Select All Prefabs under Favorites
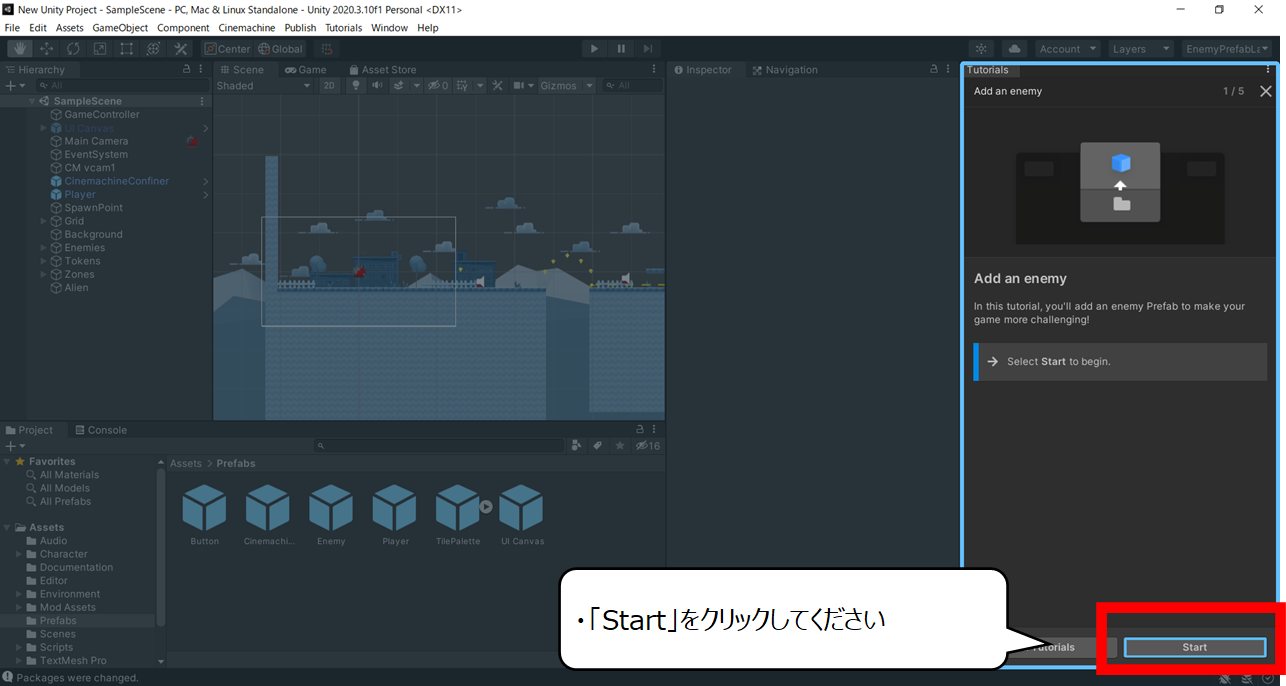Image resolution: width=1286 pixels, height=686 pixels. pos(65,502)
